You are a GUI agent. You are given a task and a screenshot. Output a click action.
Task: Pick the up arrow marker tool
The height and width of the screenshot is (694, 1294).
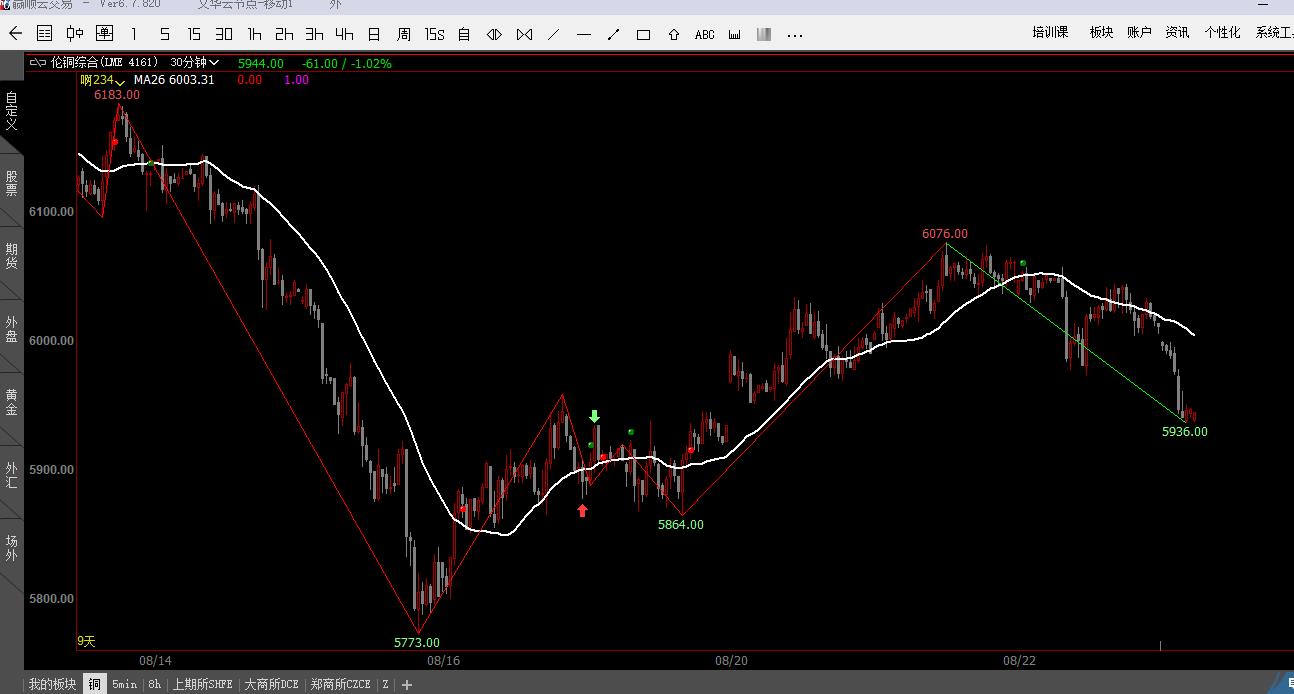[674, 35]
